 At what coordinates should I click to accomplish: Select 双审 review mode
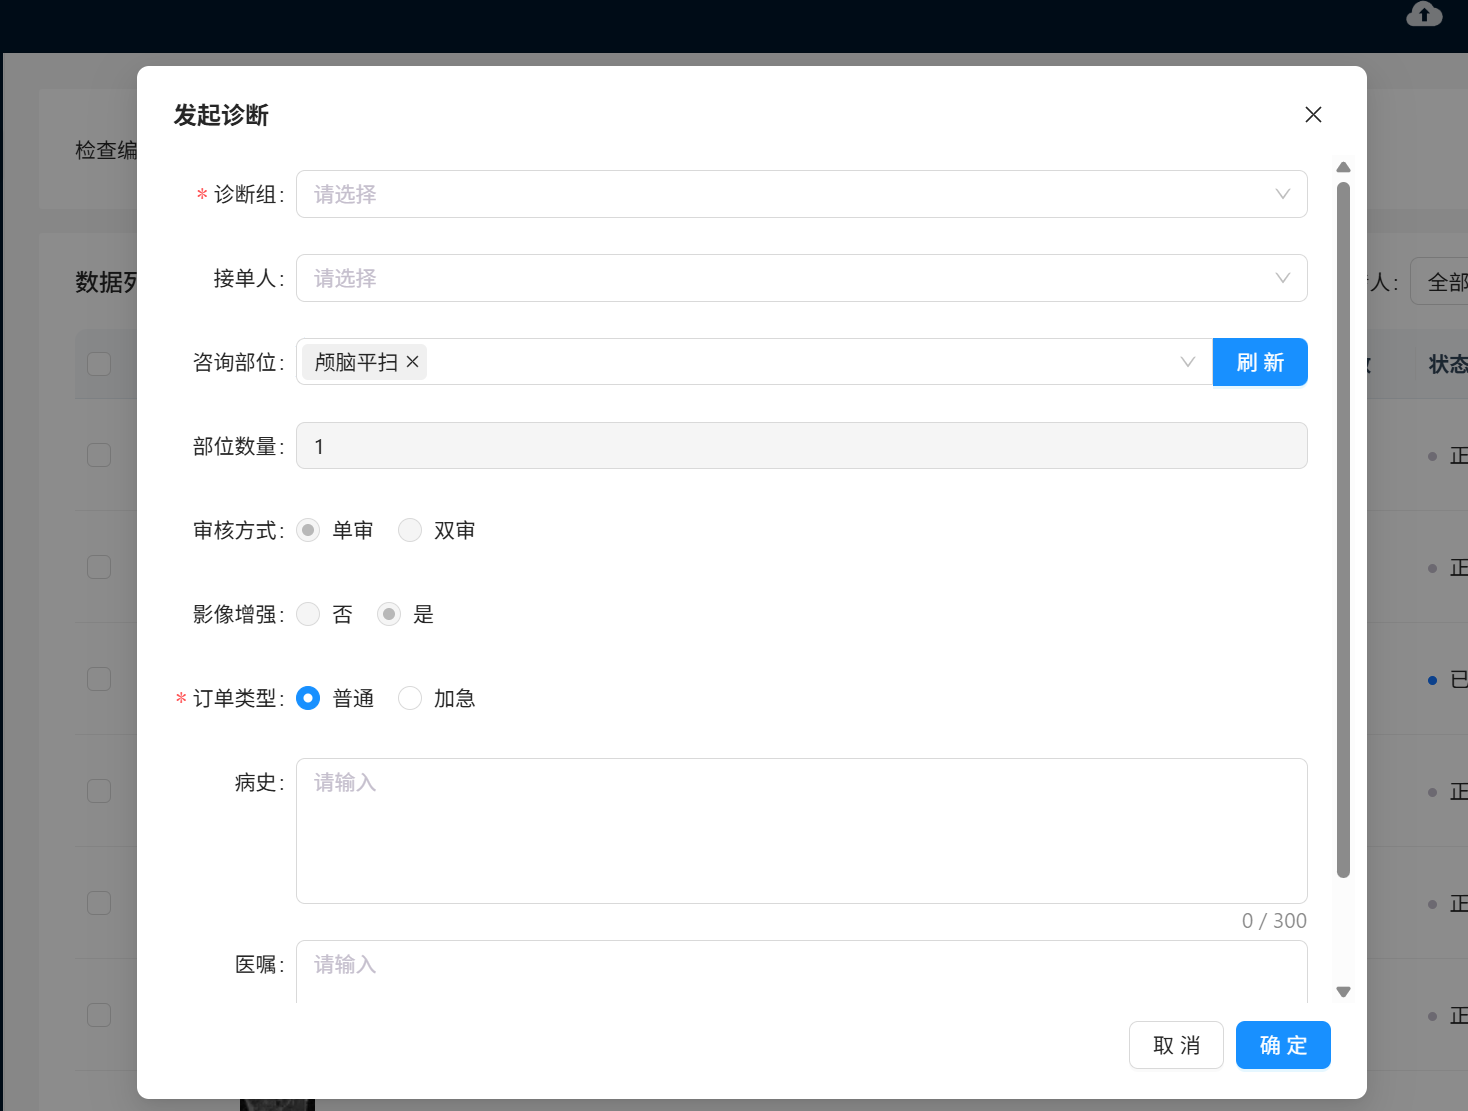pos(410,530)
